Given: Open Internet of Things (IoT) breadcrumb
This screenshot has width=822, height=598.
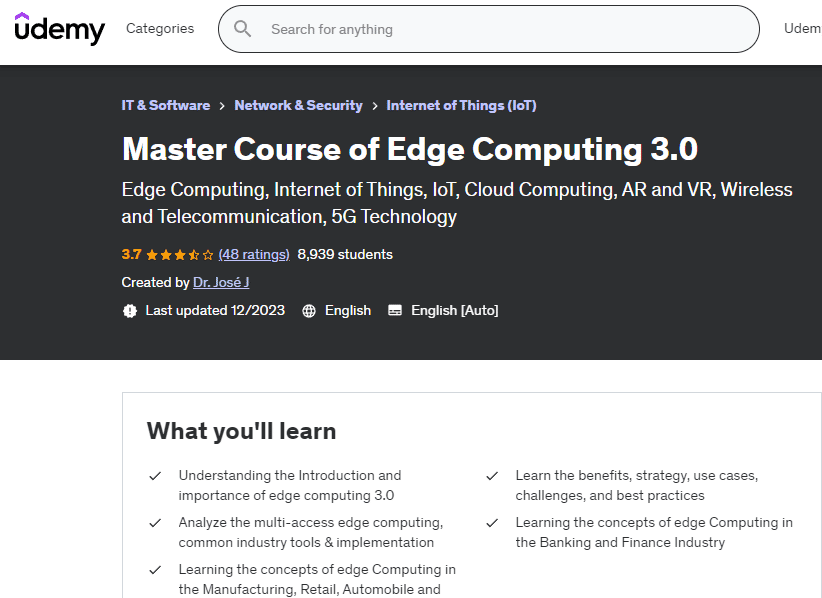Looking at the screenshot, I should tap(461, 106).
